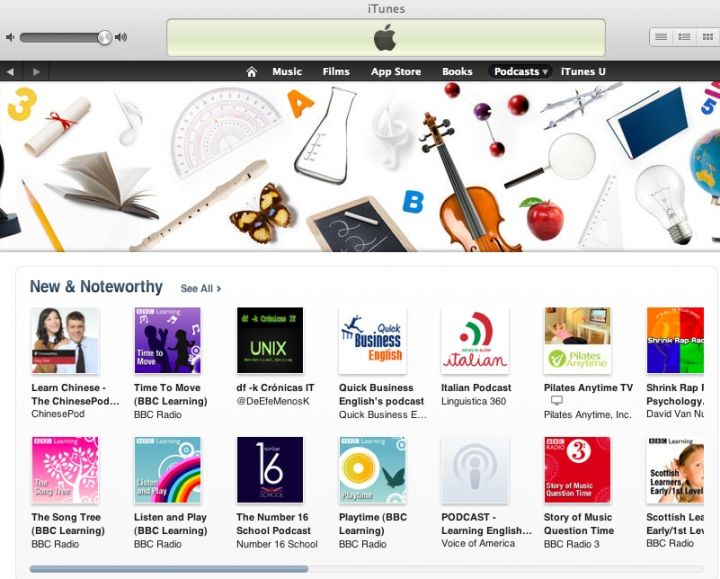Viewport: 720px width, 579px height.
Task: Select the iTunes U tab
Action: coord(583,72)
